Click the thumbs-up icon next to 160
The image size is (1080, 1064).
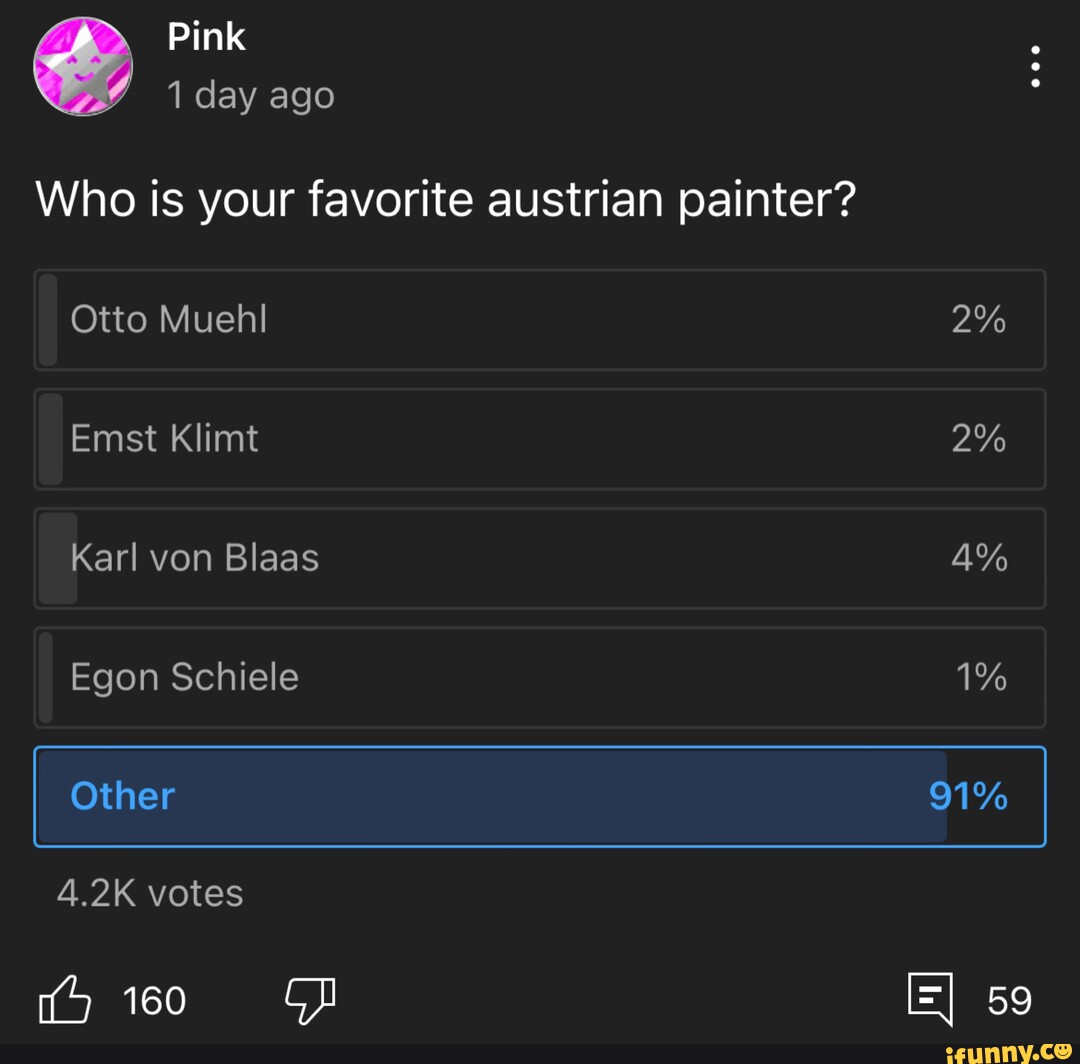point(65,999)
